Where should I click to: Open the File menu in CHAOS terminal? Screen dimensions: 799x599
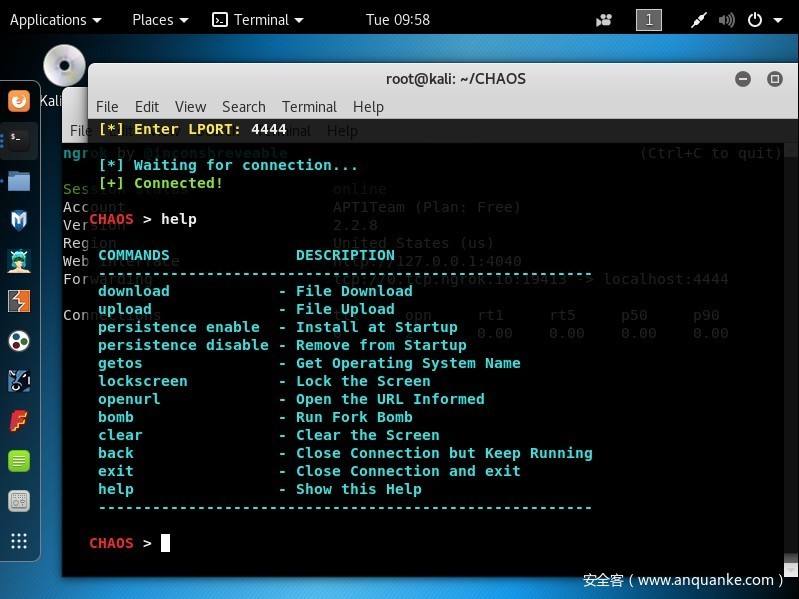coord(107,106)
